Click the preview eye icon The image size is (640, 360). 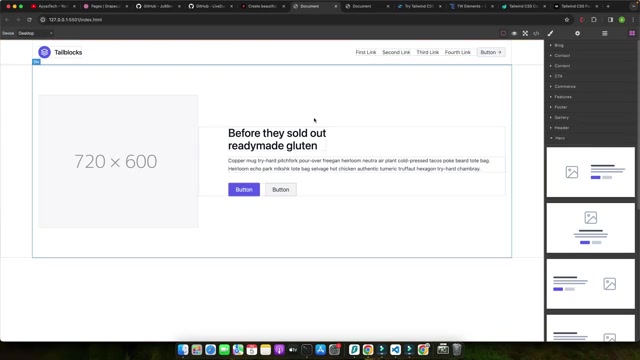[x=514, y=33]
